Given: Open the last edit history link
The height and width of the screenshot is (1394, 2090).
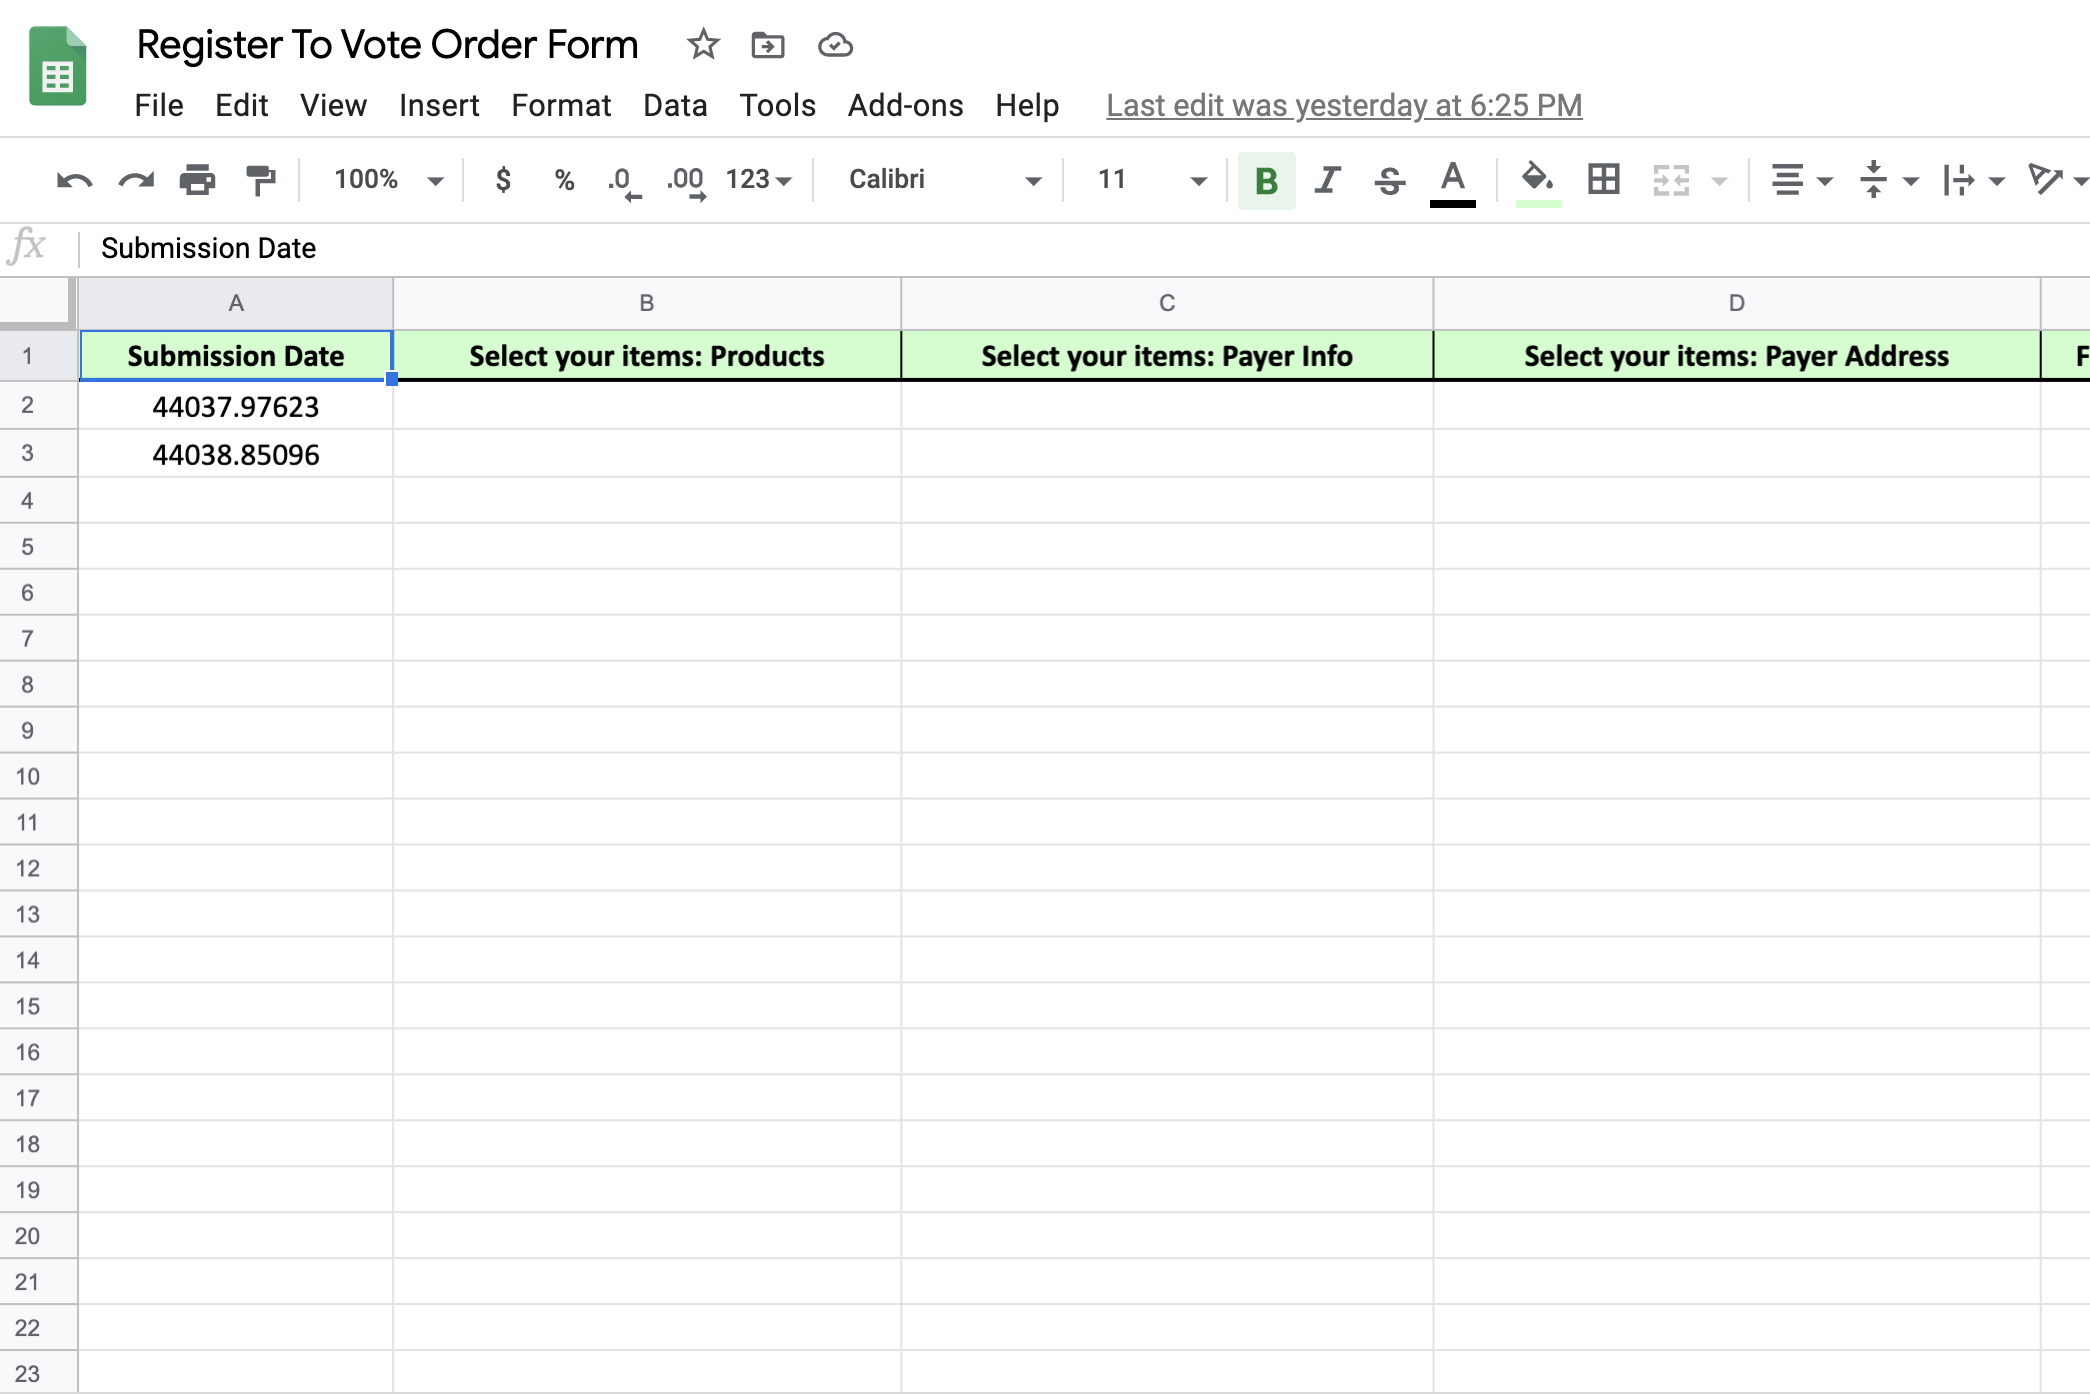Looking at the screenshot, I should [x=1343, y=105].
